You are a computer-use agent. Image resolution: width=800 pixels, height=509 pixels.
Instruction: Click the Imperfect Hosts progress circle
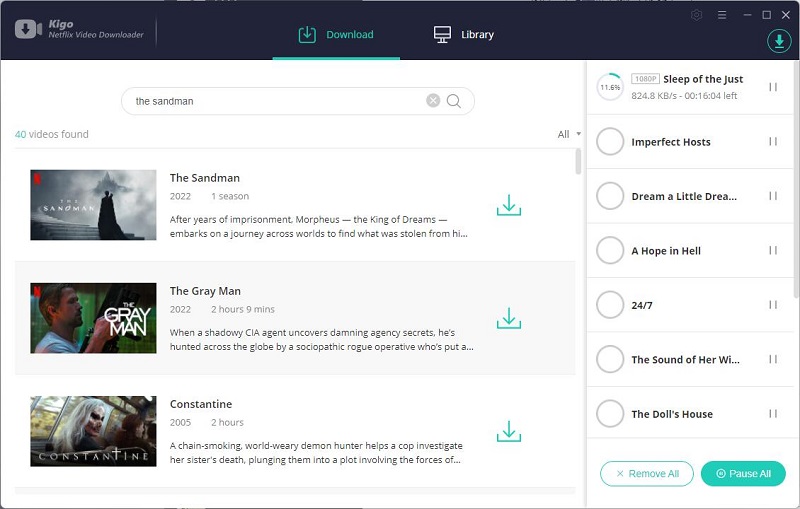coord(610,141)
